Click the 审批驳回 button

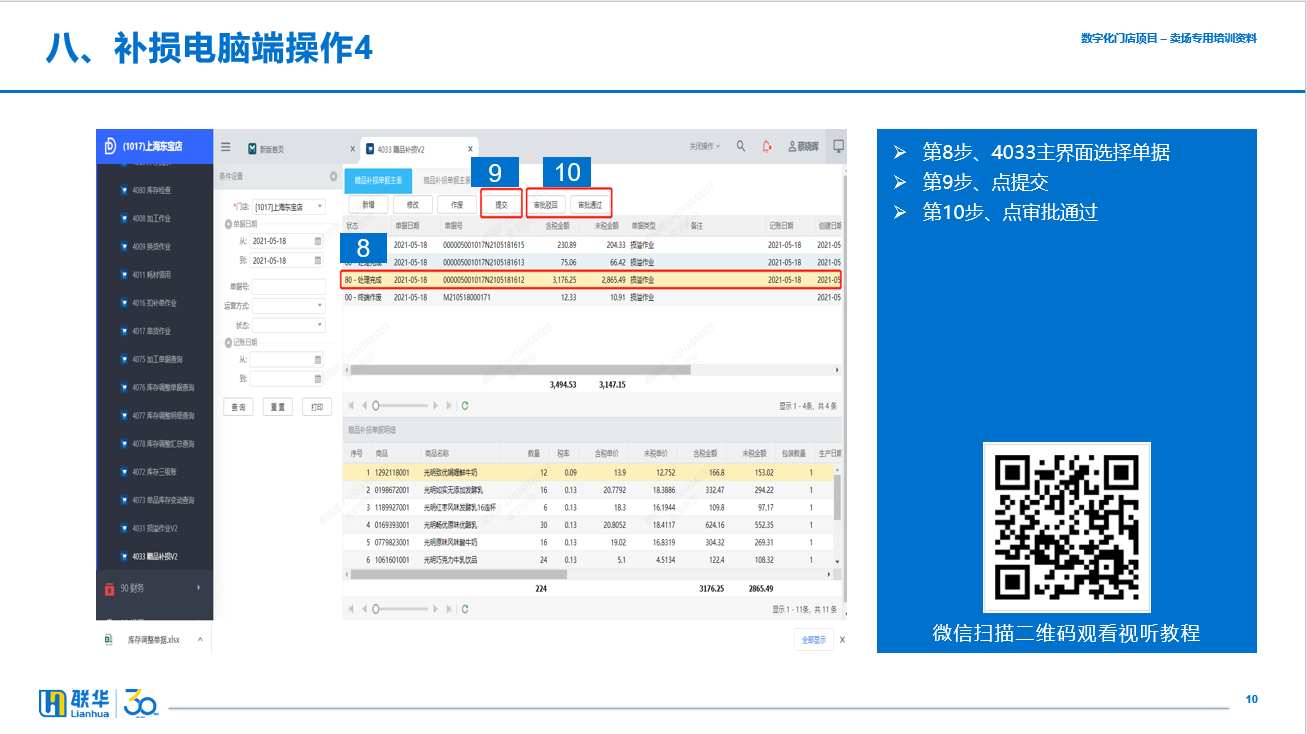click(546, 204)
